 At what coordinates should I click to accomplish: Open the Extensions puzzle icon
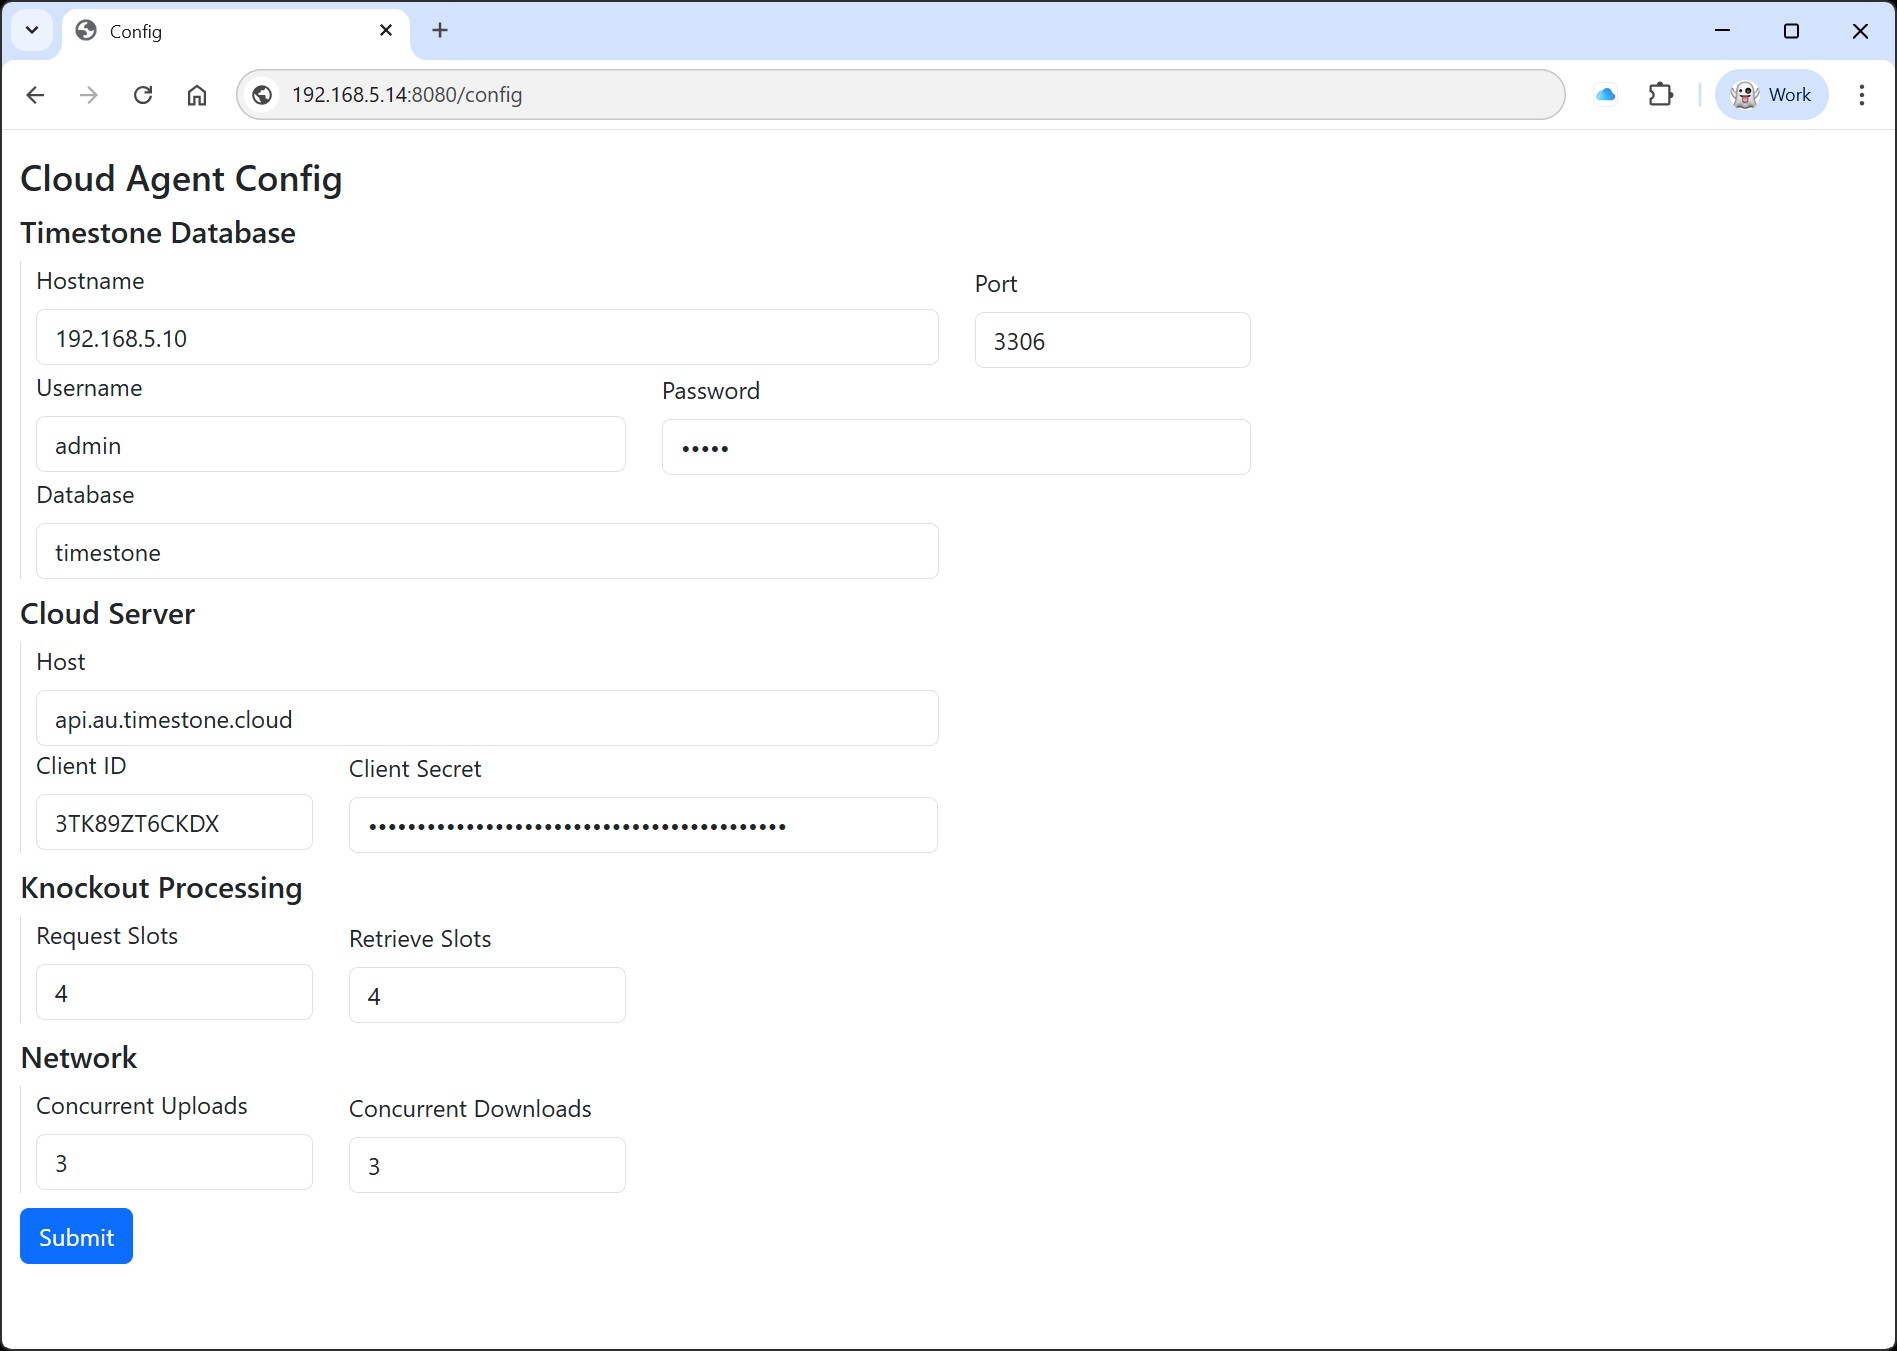pos(1661,95)
